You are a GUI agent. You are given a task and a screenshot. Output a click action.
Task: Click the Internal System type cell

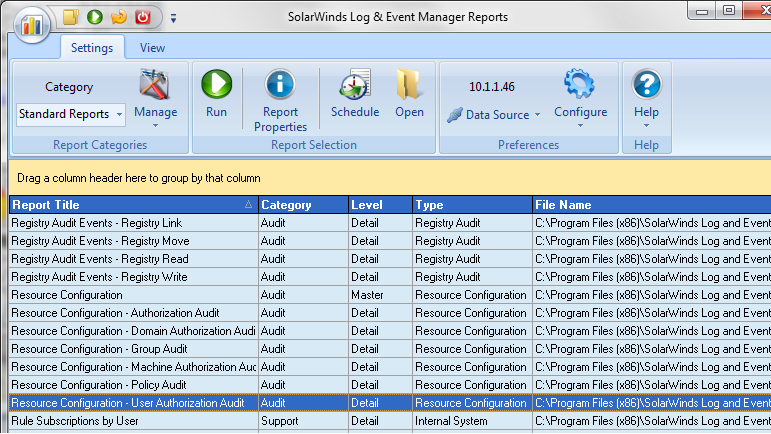point(472,421)
